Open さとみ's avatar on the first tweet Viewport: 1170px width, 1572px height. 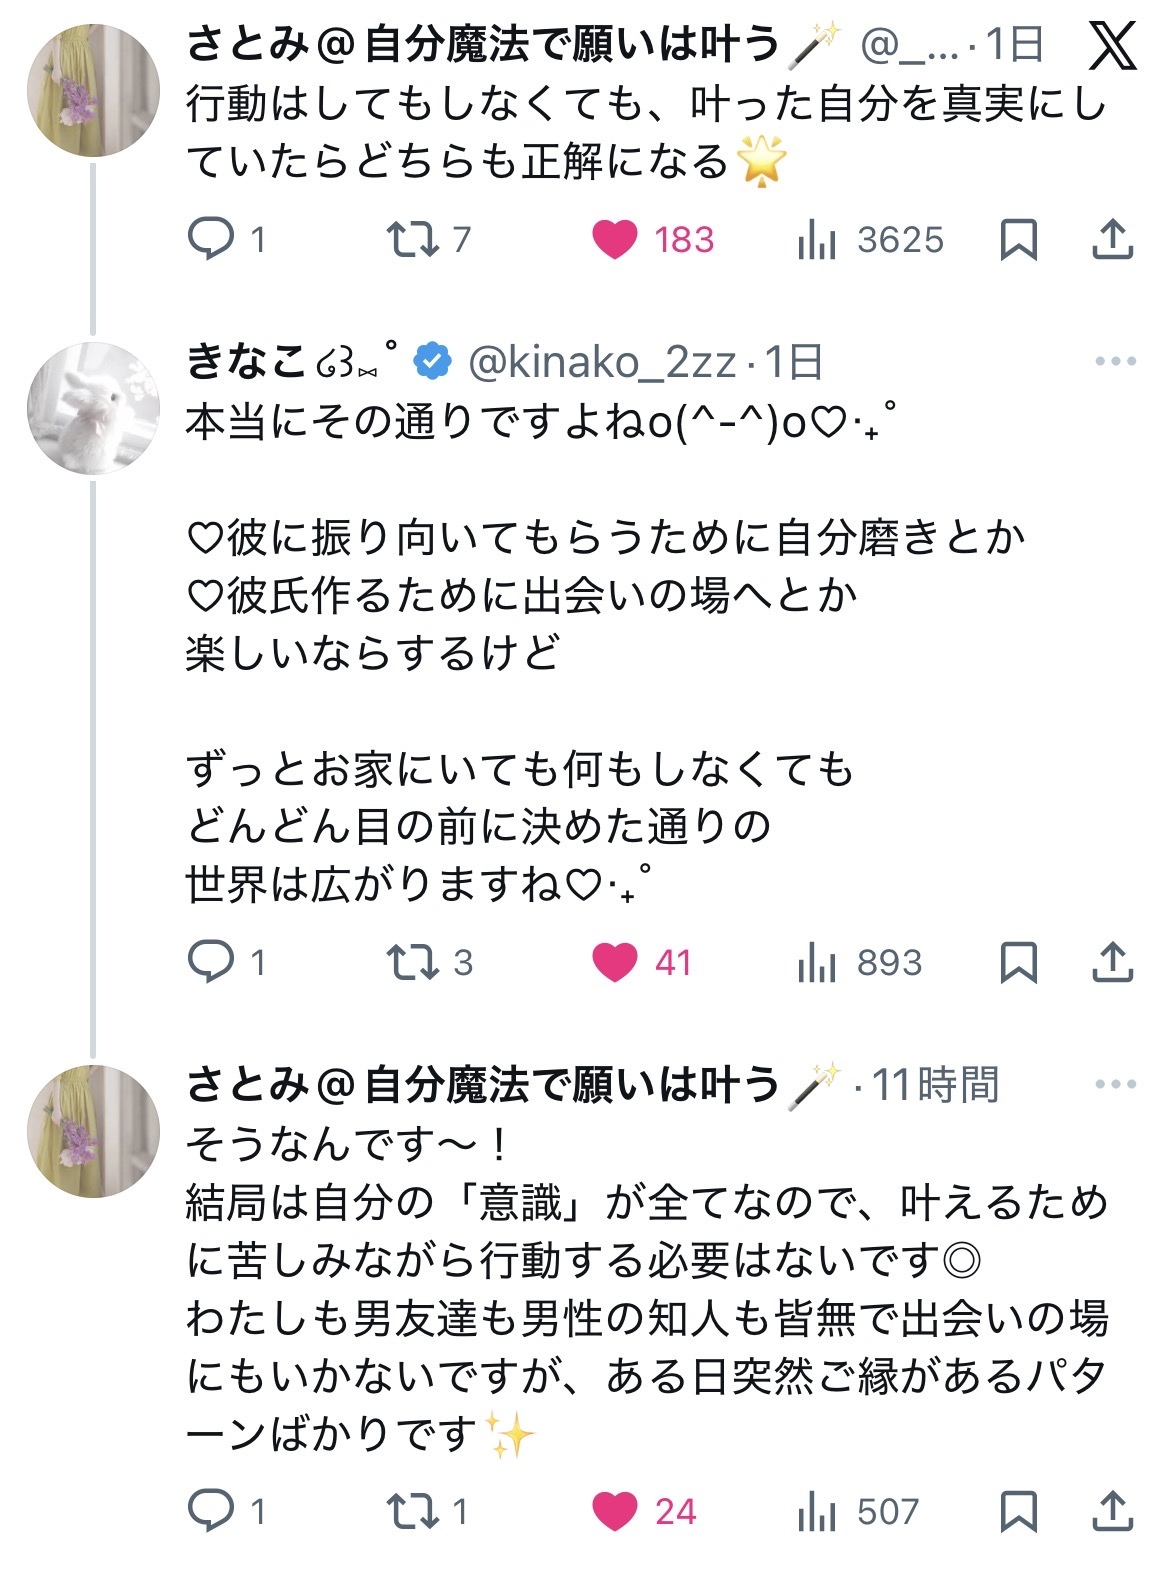(93, 91)
